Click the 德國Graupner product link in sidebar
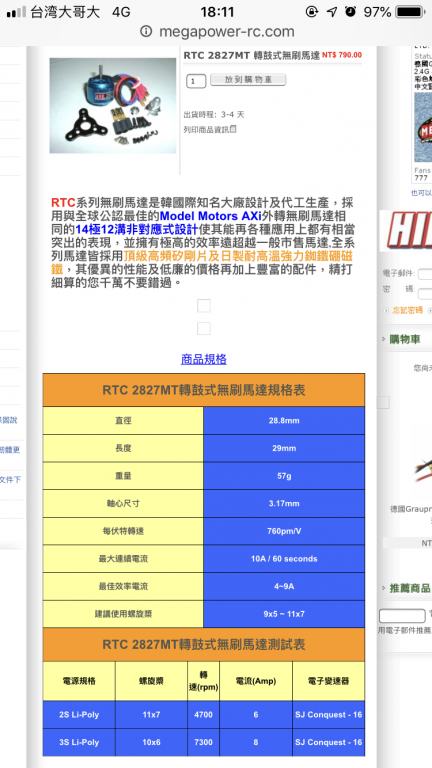 coord(411,509)
